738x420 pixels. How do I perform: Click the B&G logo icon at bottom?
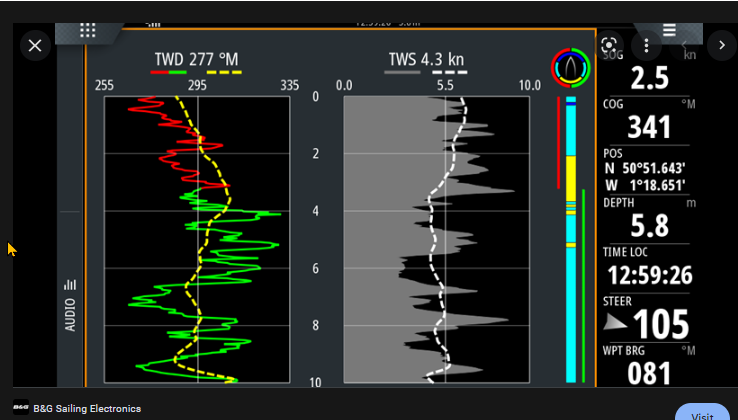[x=21, y=408]
